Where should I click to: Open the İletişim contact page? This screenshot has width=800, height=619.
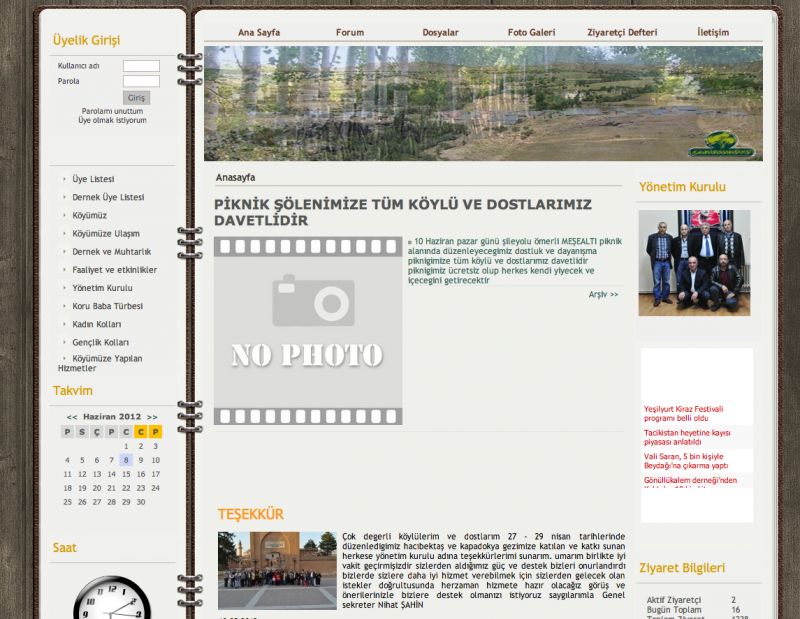[x=713, y=32]
